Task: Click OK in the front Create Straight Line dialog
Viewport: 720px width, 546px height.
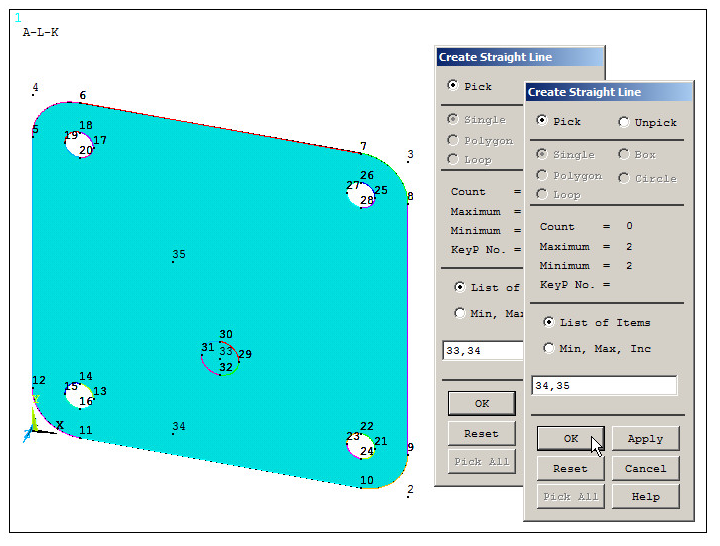Action: tap(570, 439)
